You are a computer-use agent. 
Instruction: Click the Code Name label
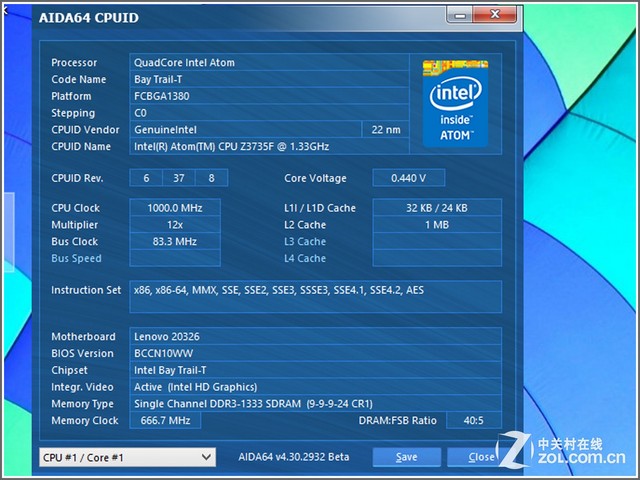(79, 79)
